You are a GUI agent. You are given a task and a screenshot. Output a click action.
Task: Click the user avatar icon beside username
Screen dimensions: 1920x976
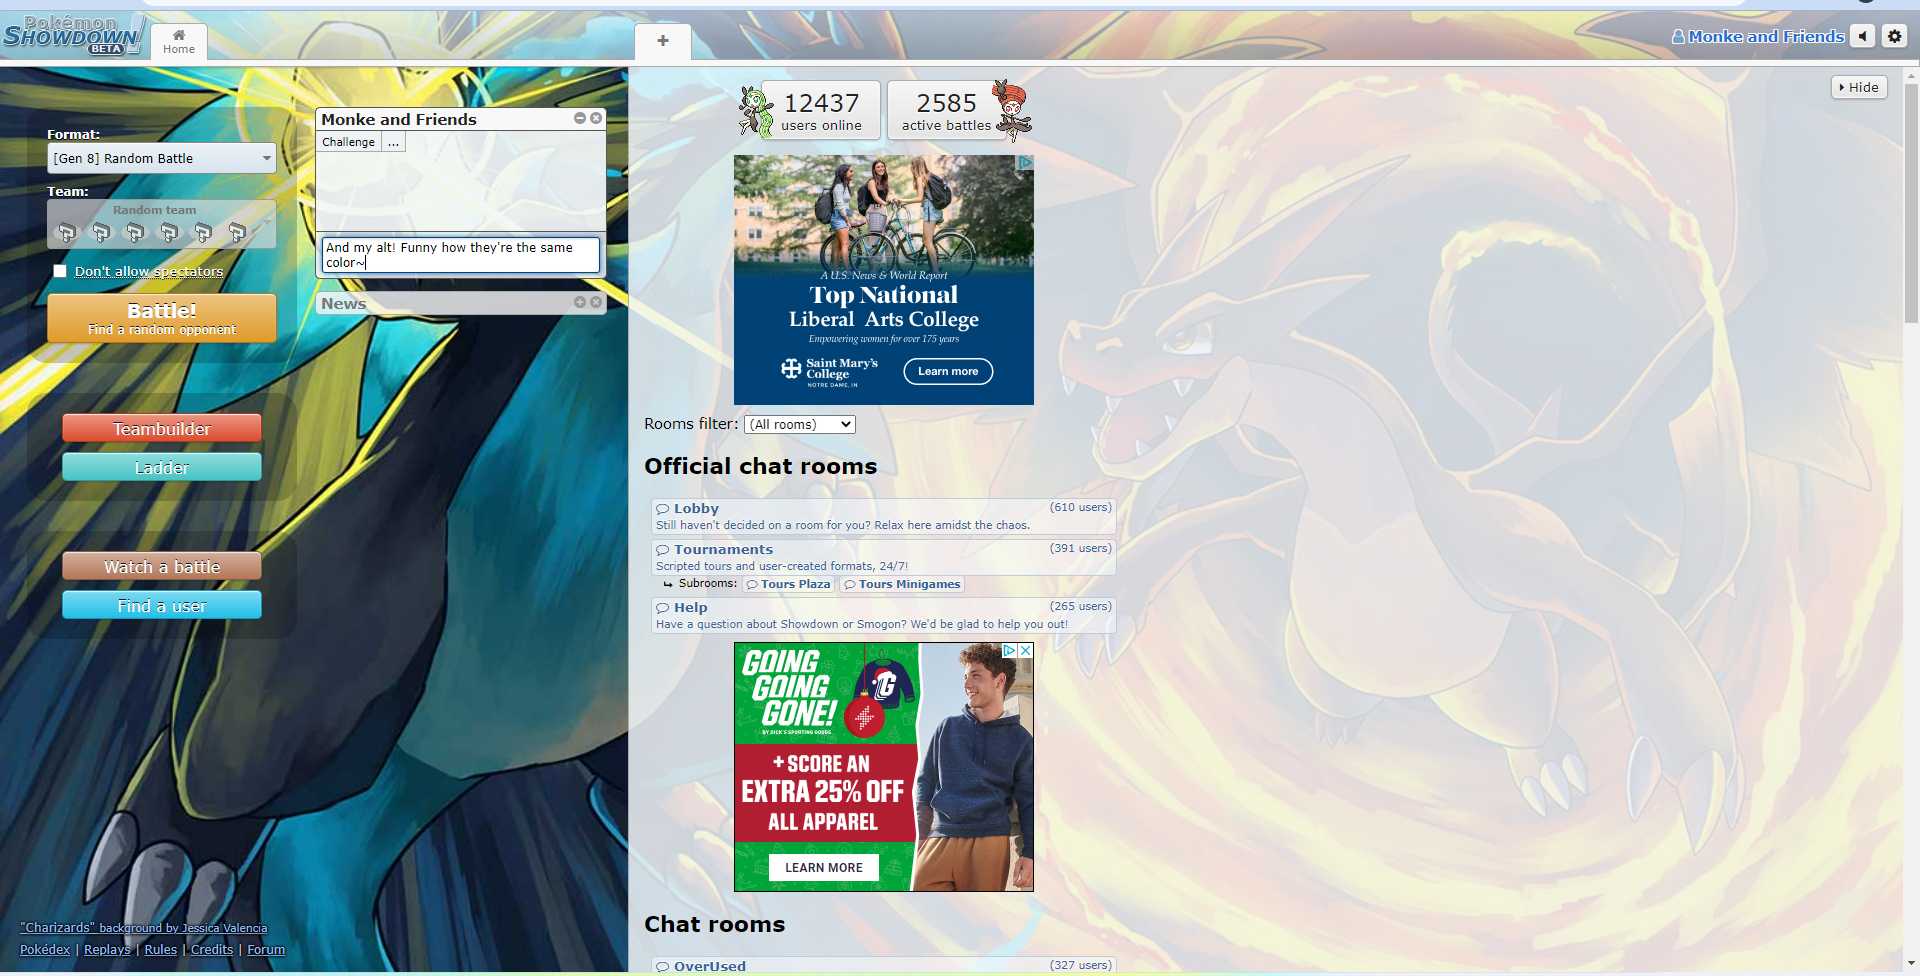click(x=1678, y=36)
